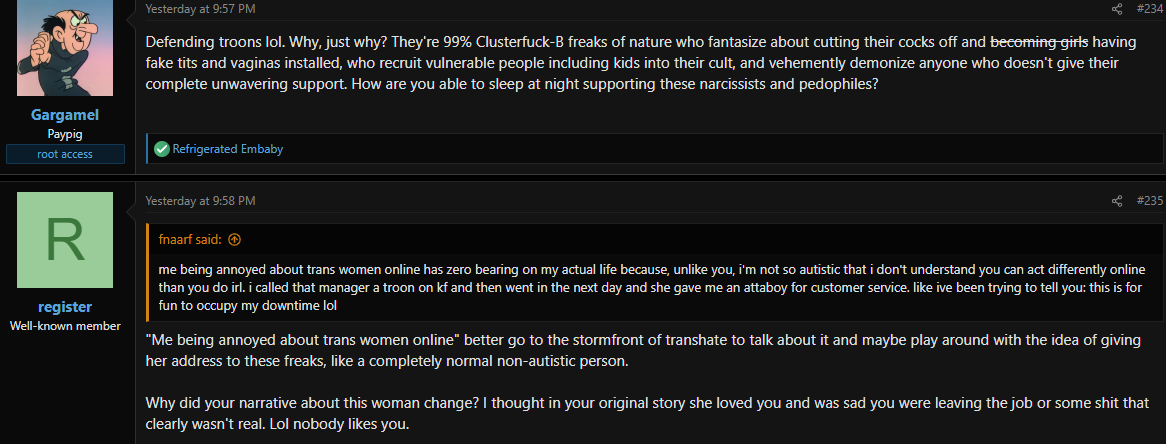Click the green checkmark reaction icon
Screen dimensions: 1166x444
pyautogui.click(x=161, y=149)
